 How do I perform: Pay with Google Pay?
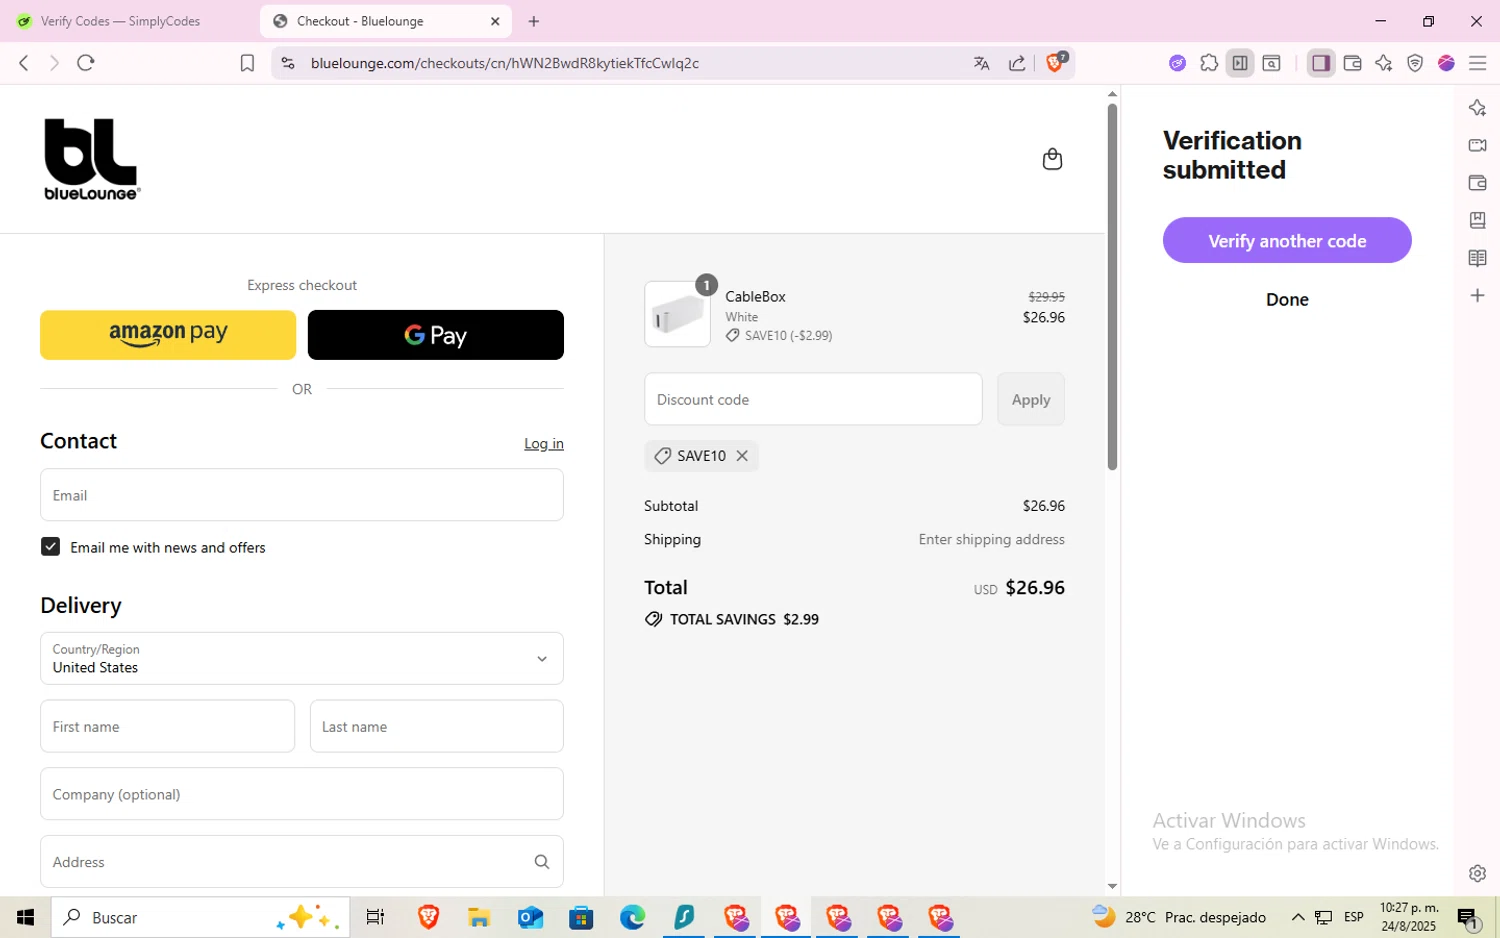click(436, 335)
